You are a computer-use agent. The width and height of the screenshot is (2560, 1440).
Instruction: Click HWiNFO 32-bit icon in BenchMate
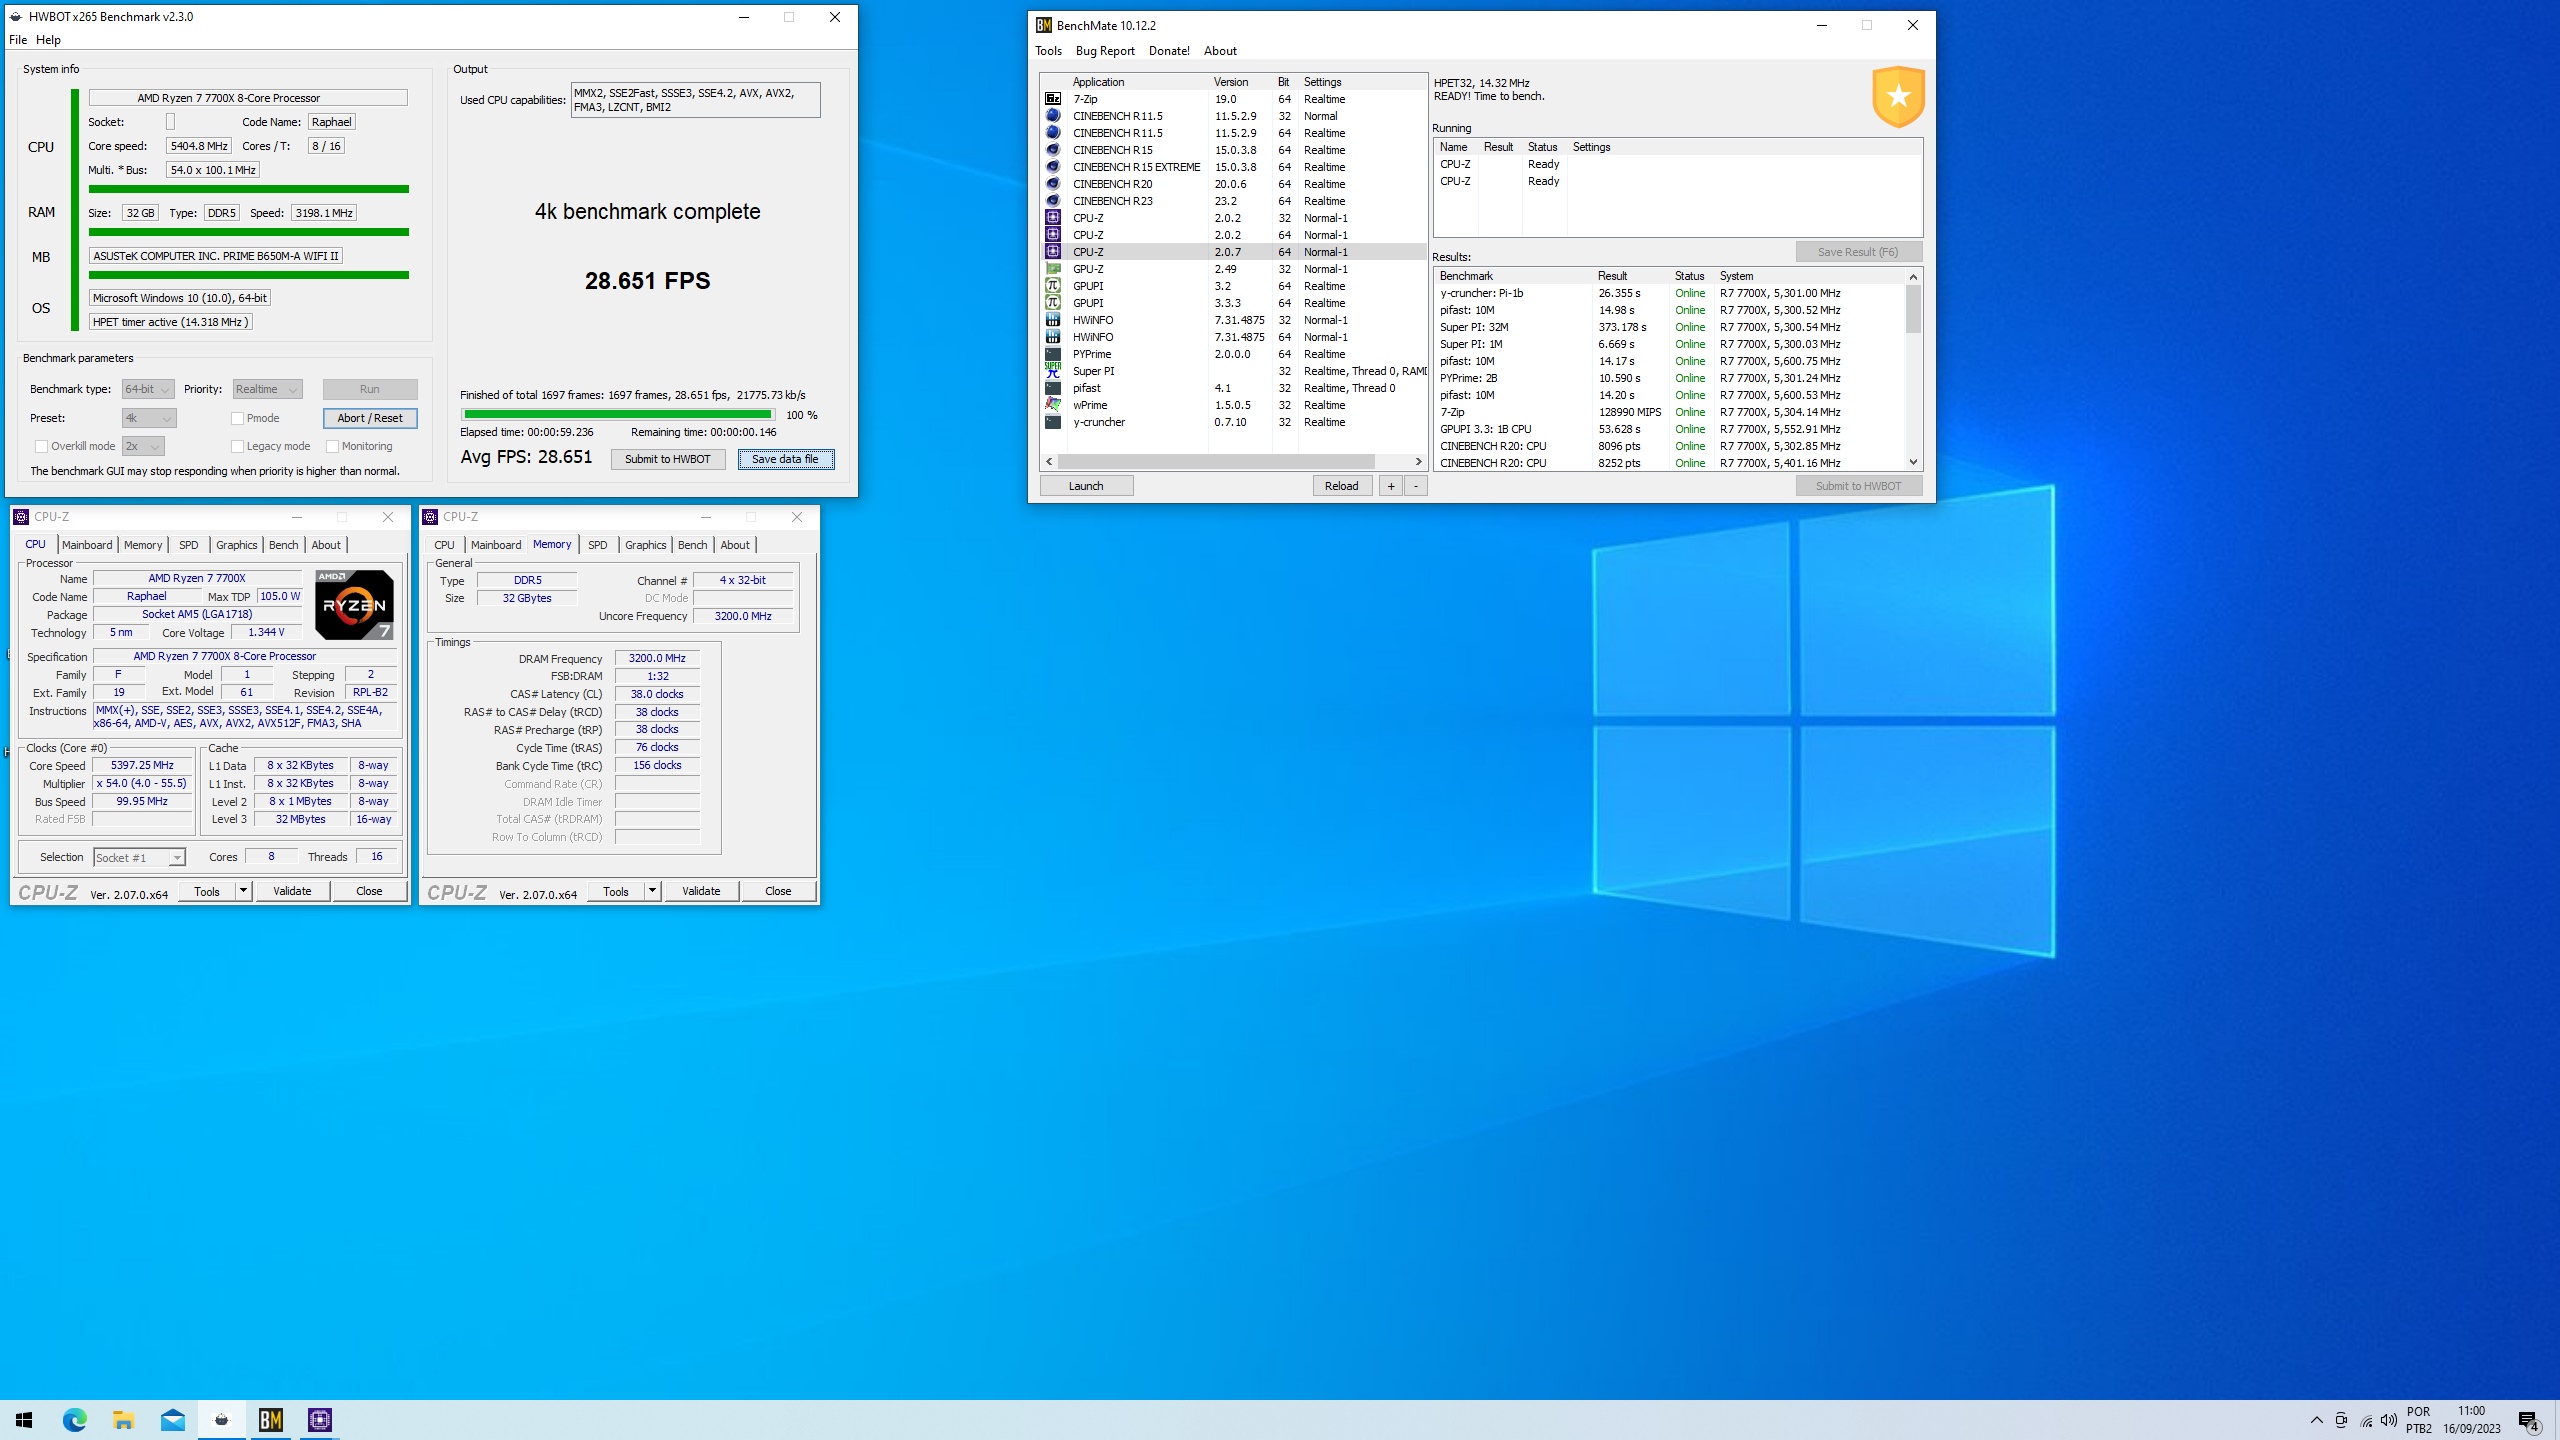click(1053, 320)
